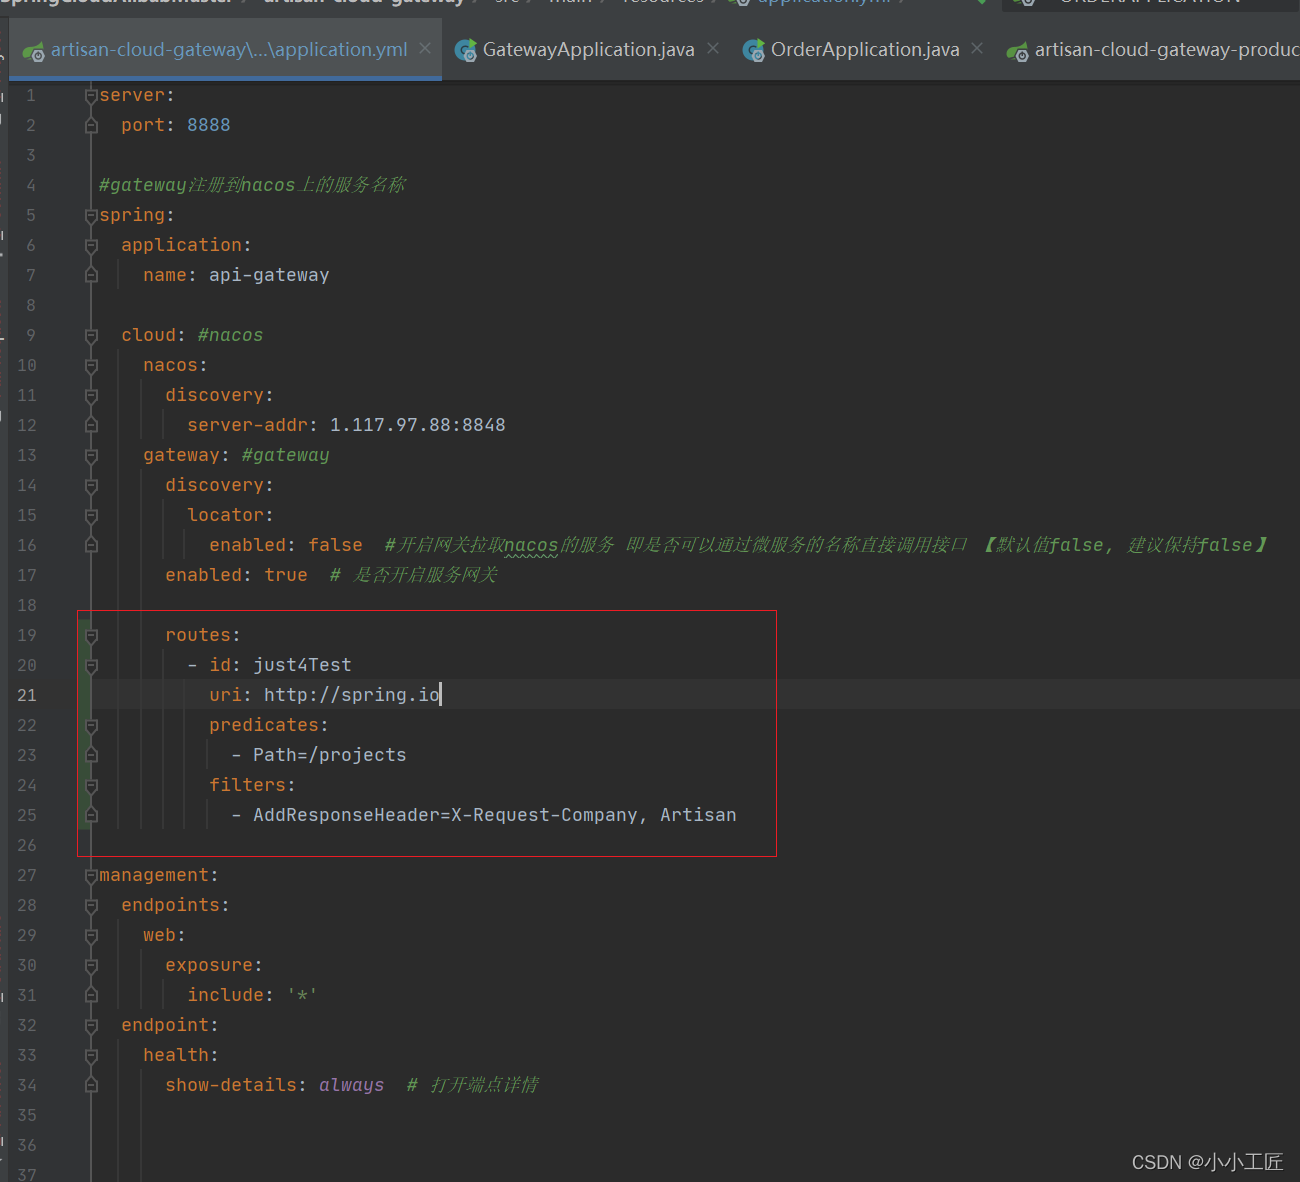Collapse the server block fold marker
Image resolution: width=1300 pixels, height=1182 pixels.
[x=91, y=96]
